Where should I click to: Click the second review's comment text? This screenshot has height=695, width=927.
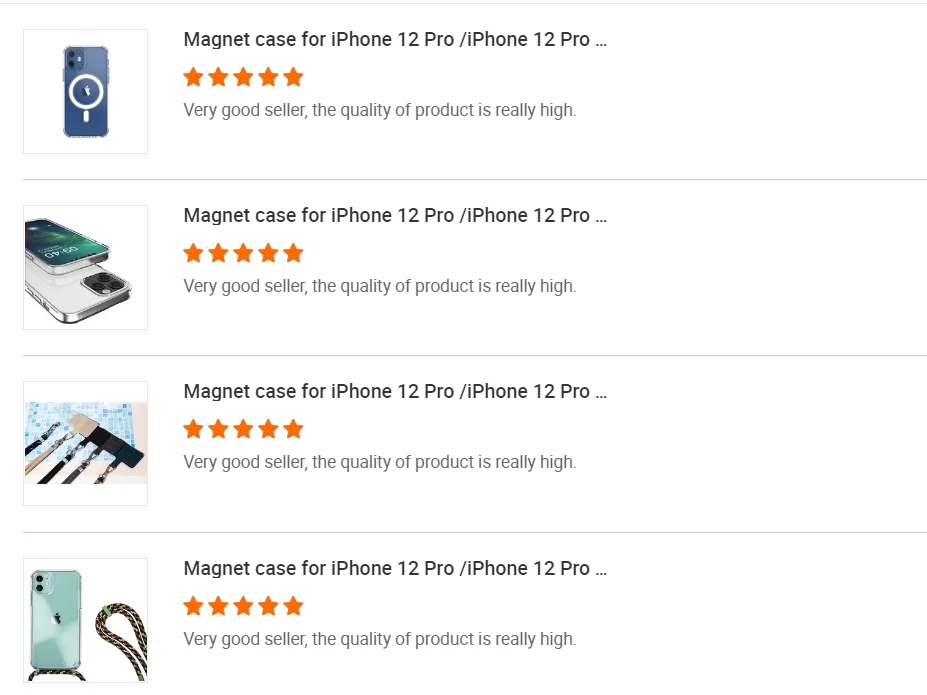(x=380, y=286)
